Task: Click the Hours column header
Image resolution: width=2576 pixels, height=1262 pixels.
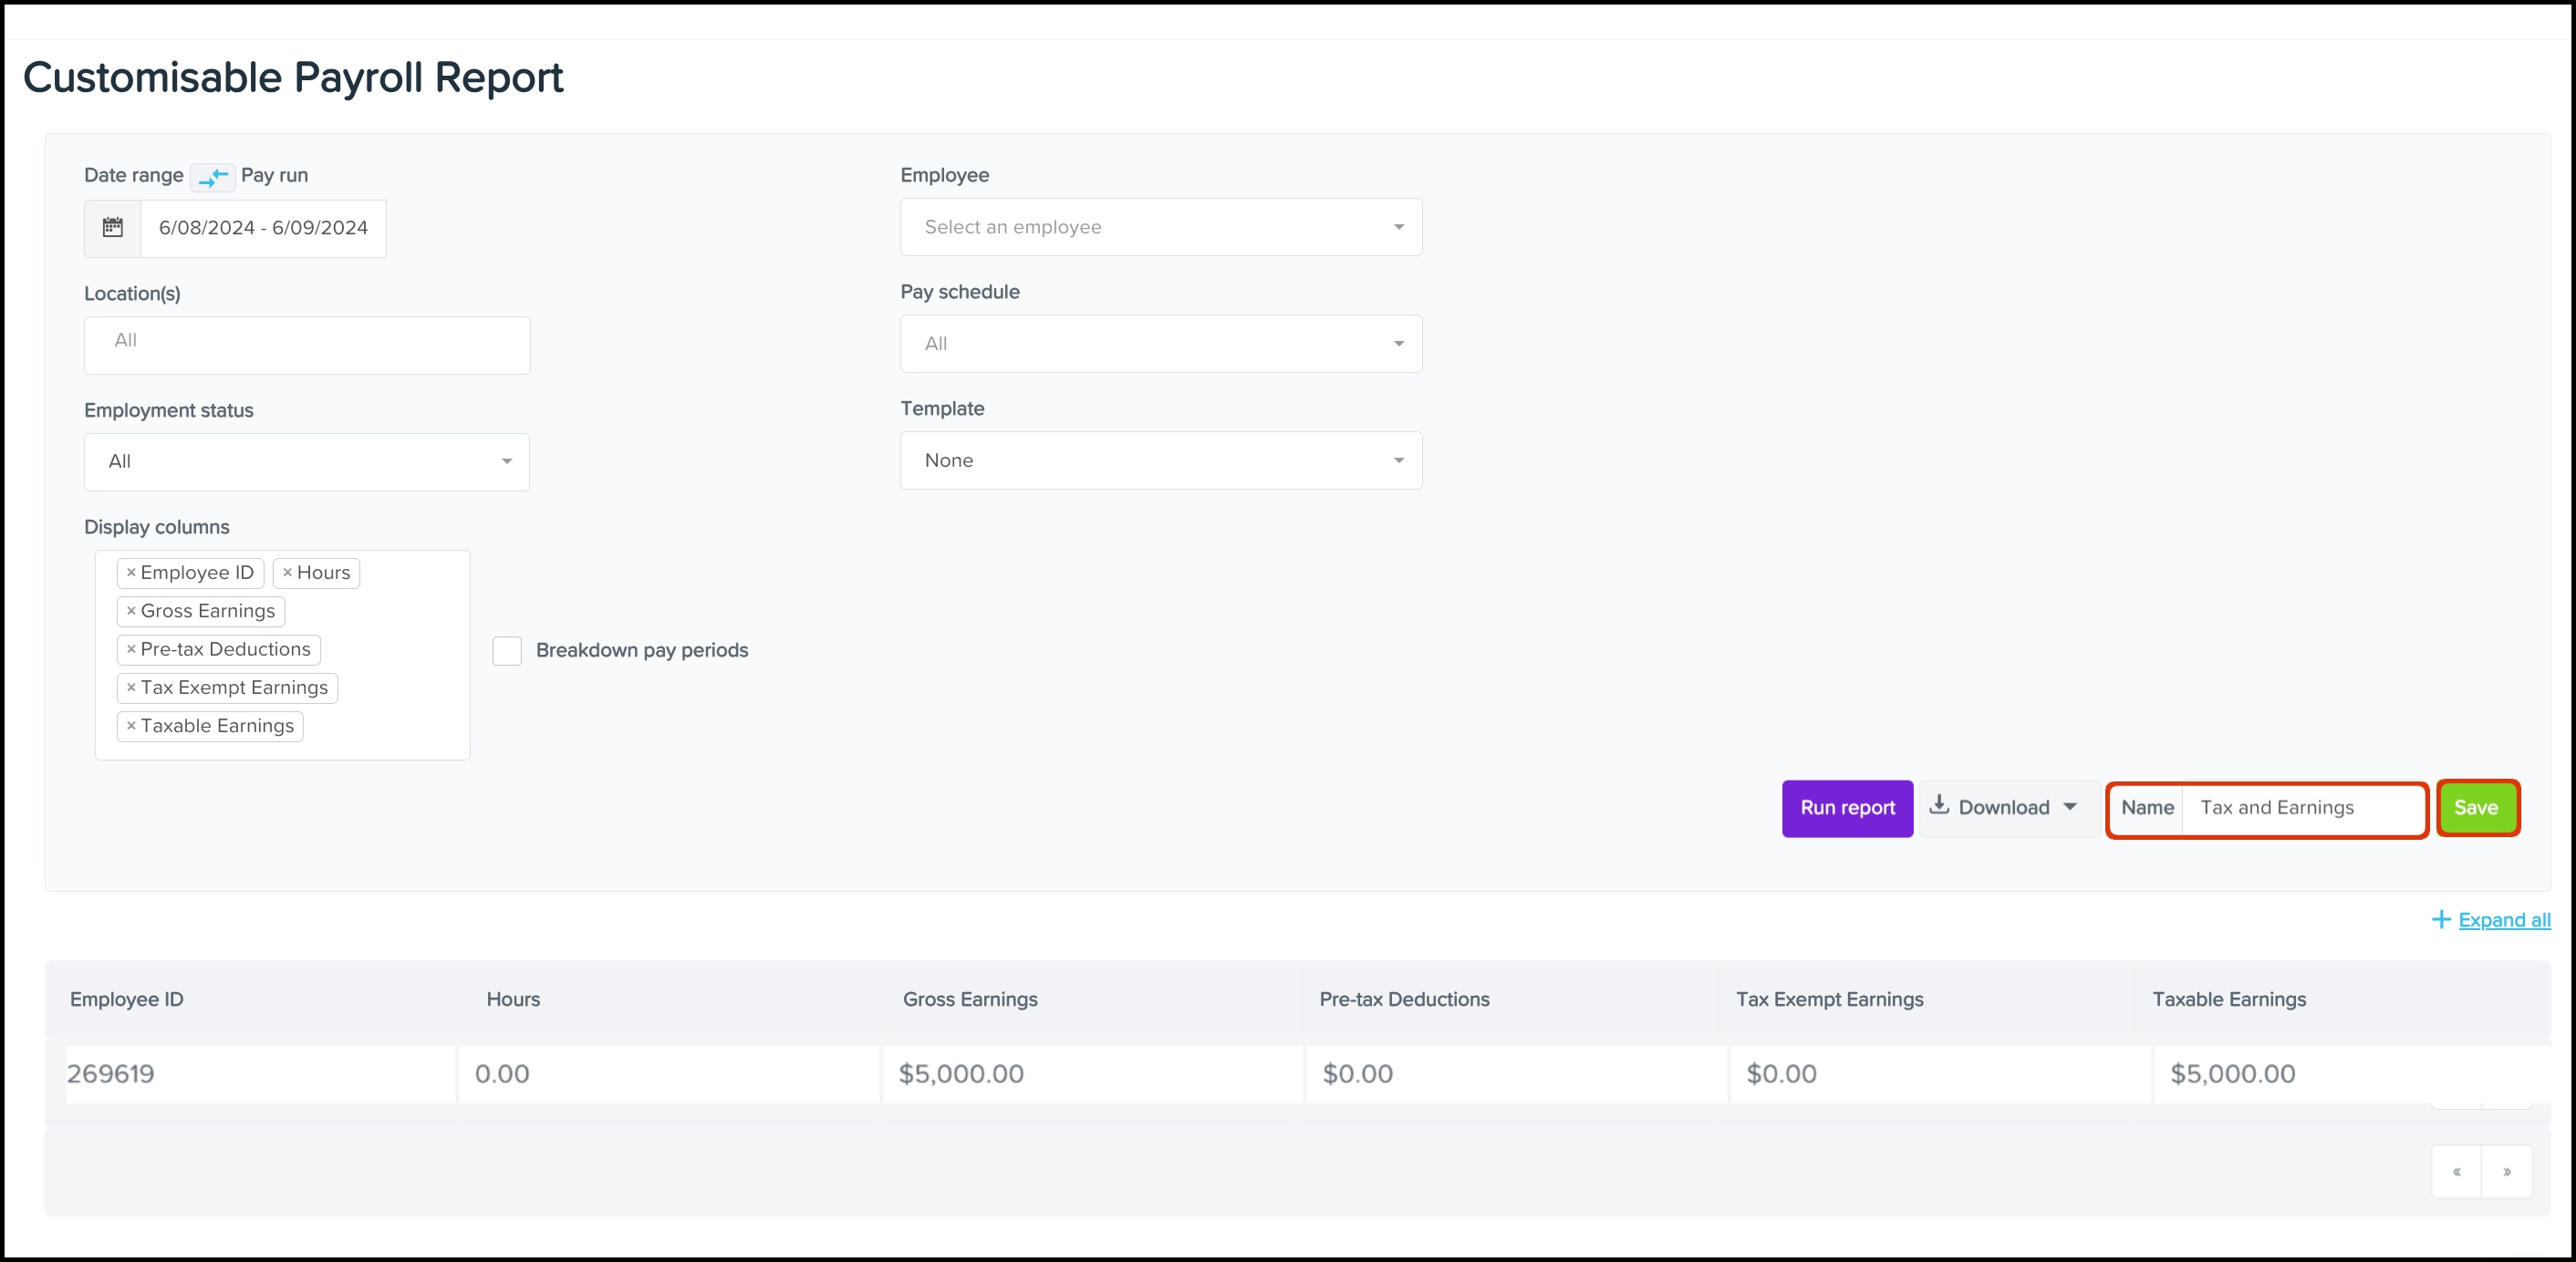Action: pyautogui.click(x=513, y=1000)
